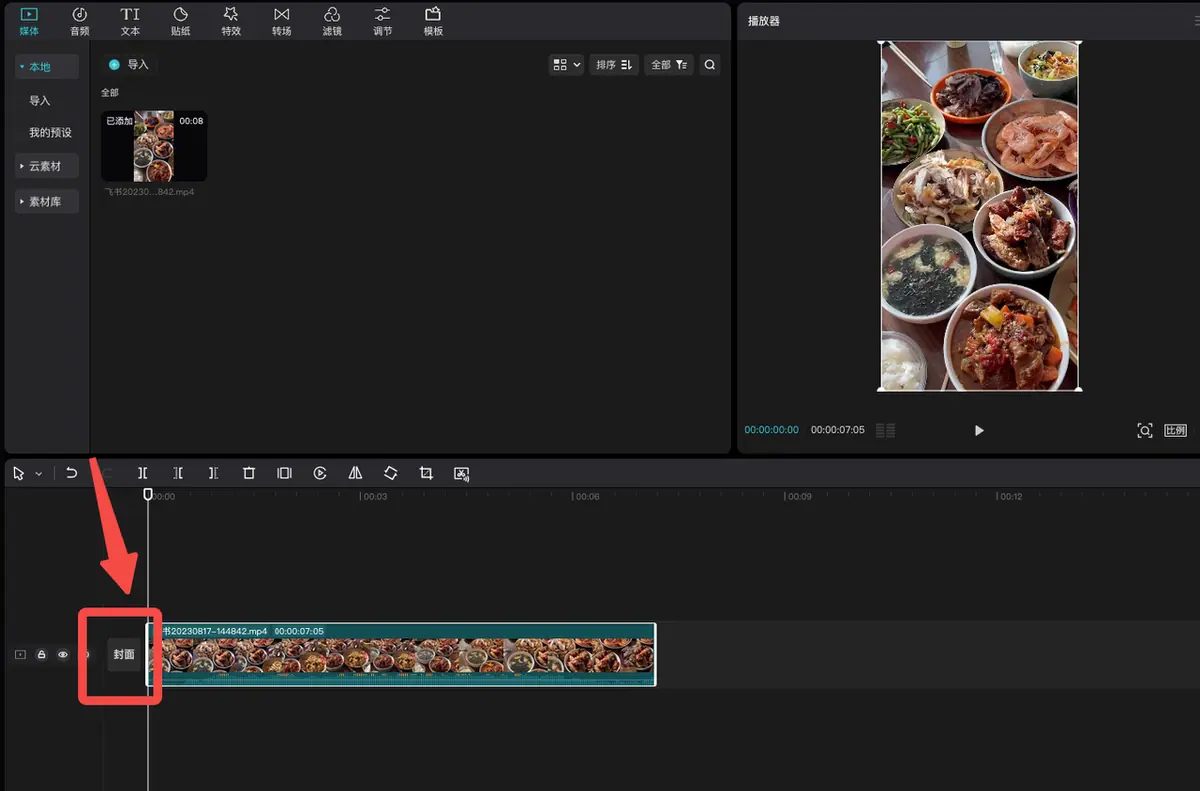1200x791 pixels.
Task: Open the 滤镜 filters tab
Action: coord(332,21)
